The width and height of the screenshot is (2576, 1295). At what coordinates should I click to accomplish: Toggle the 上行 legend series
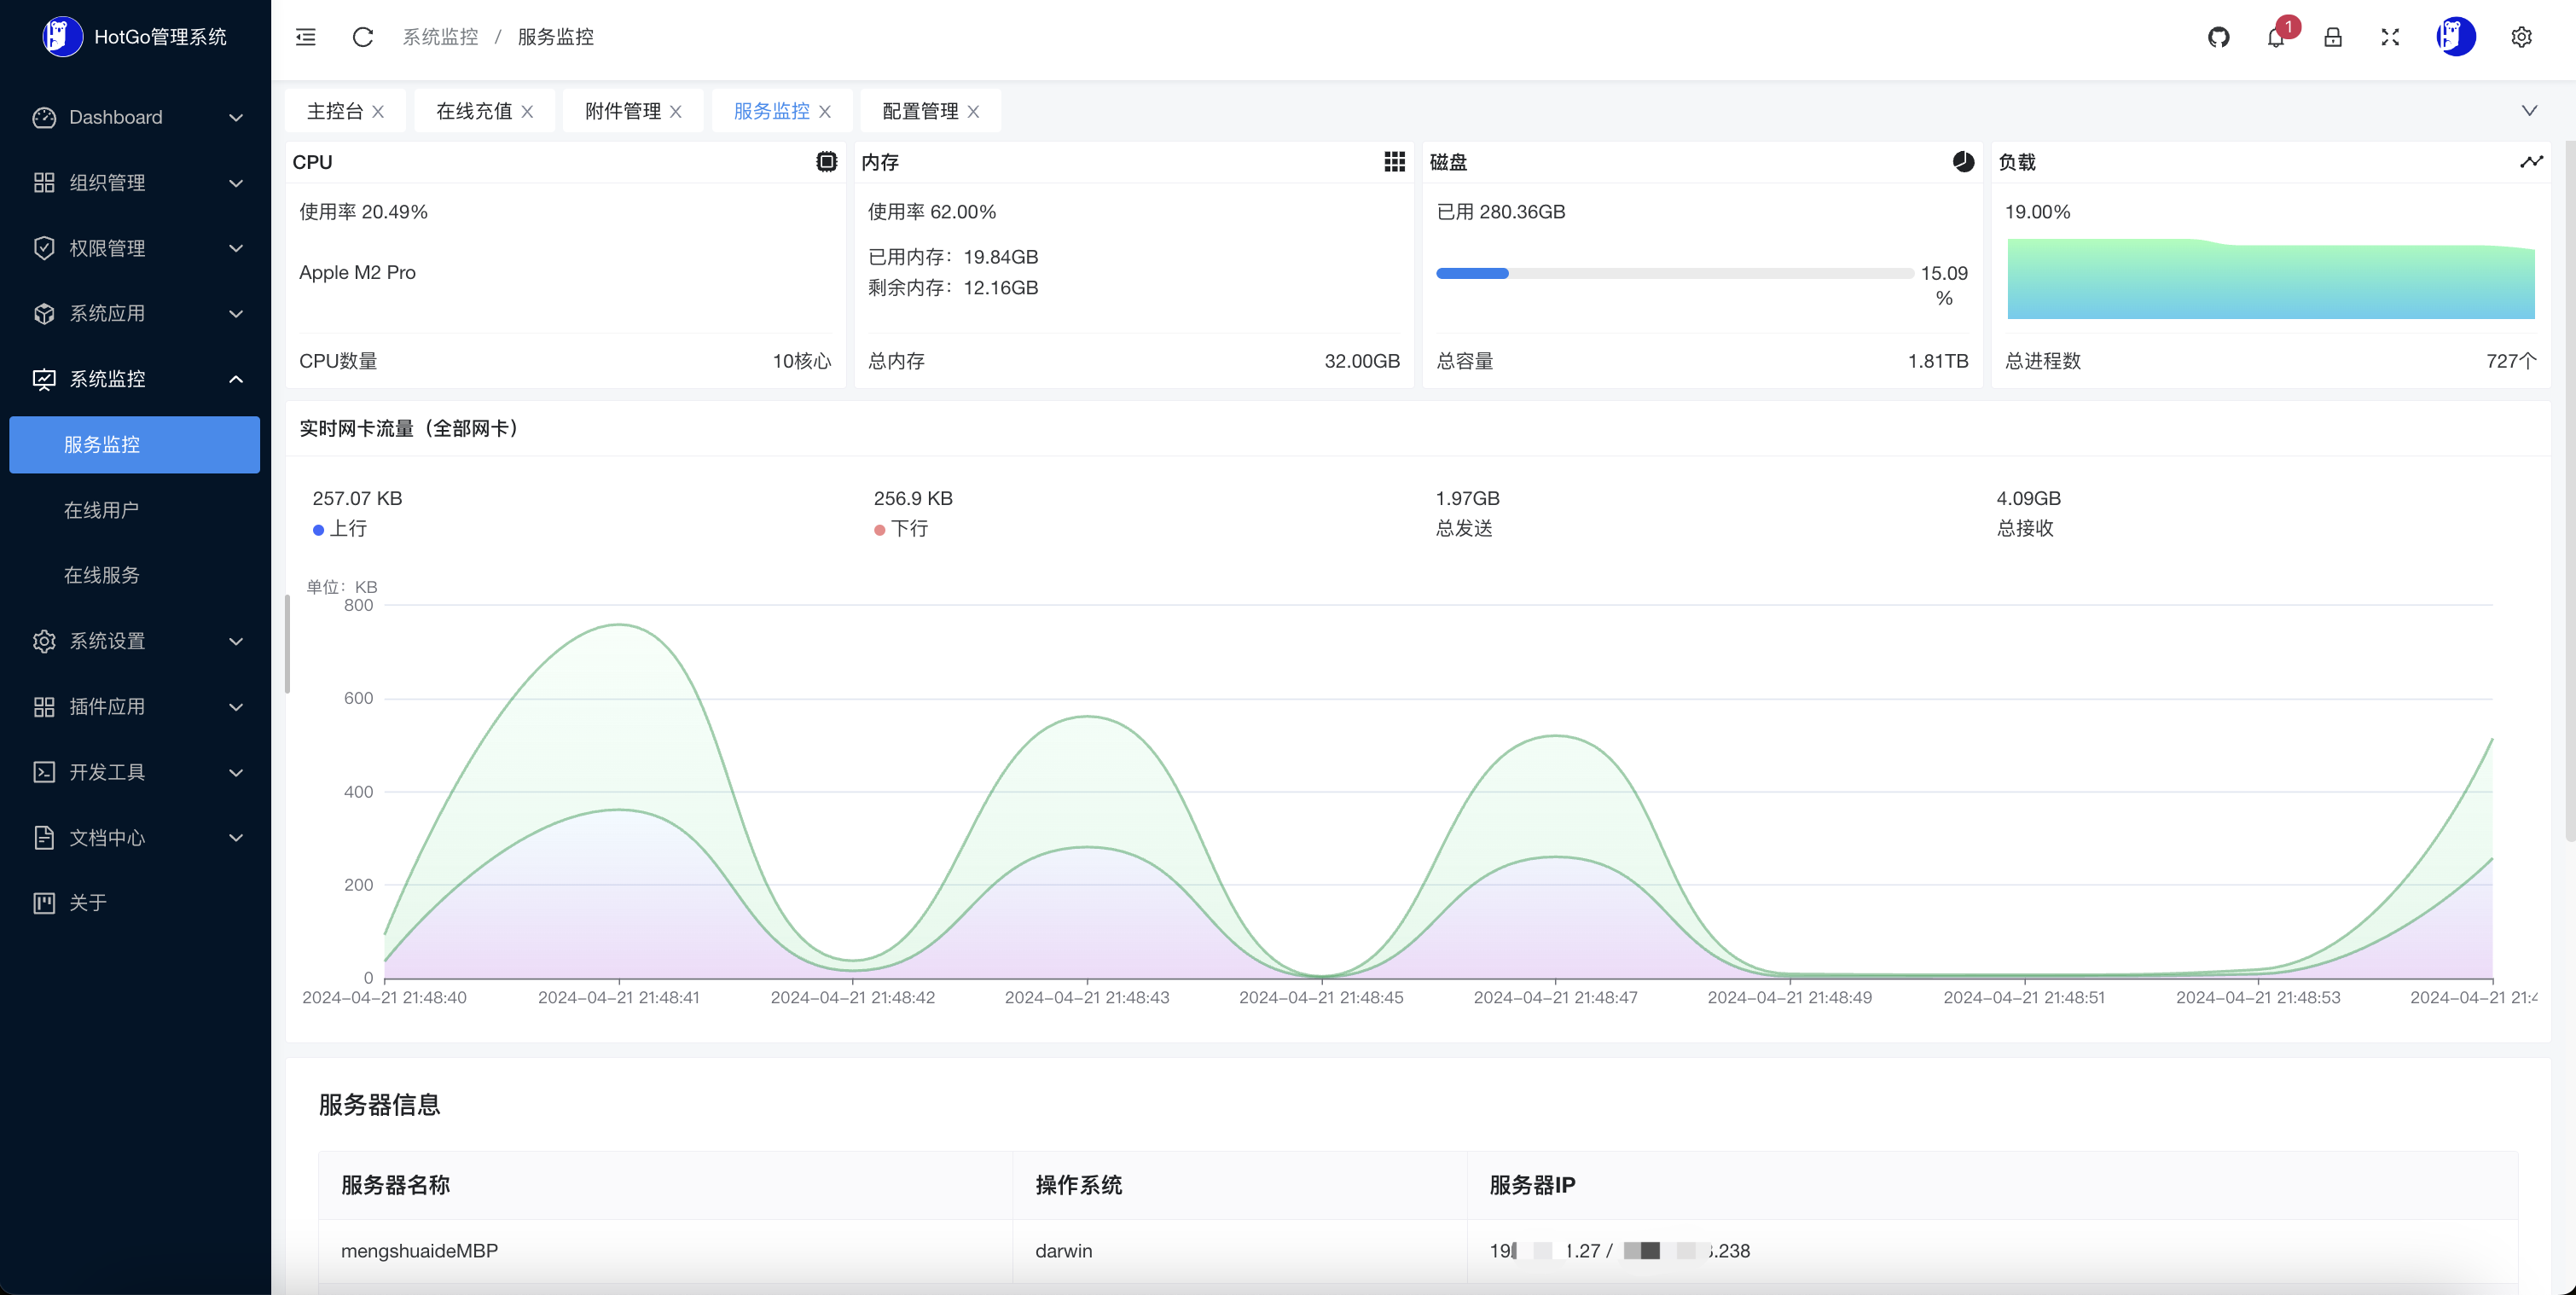point(341,529)
